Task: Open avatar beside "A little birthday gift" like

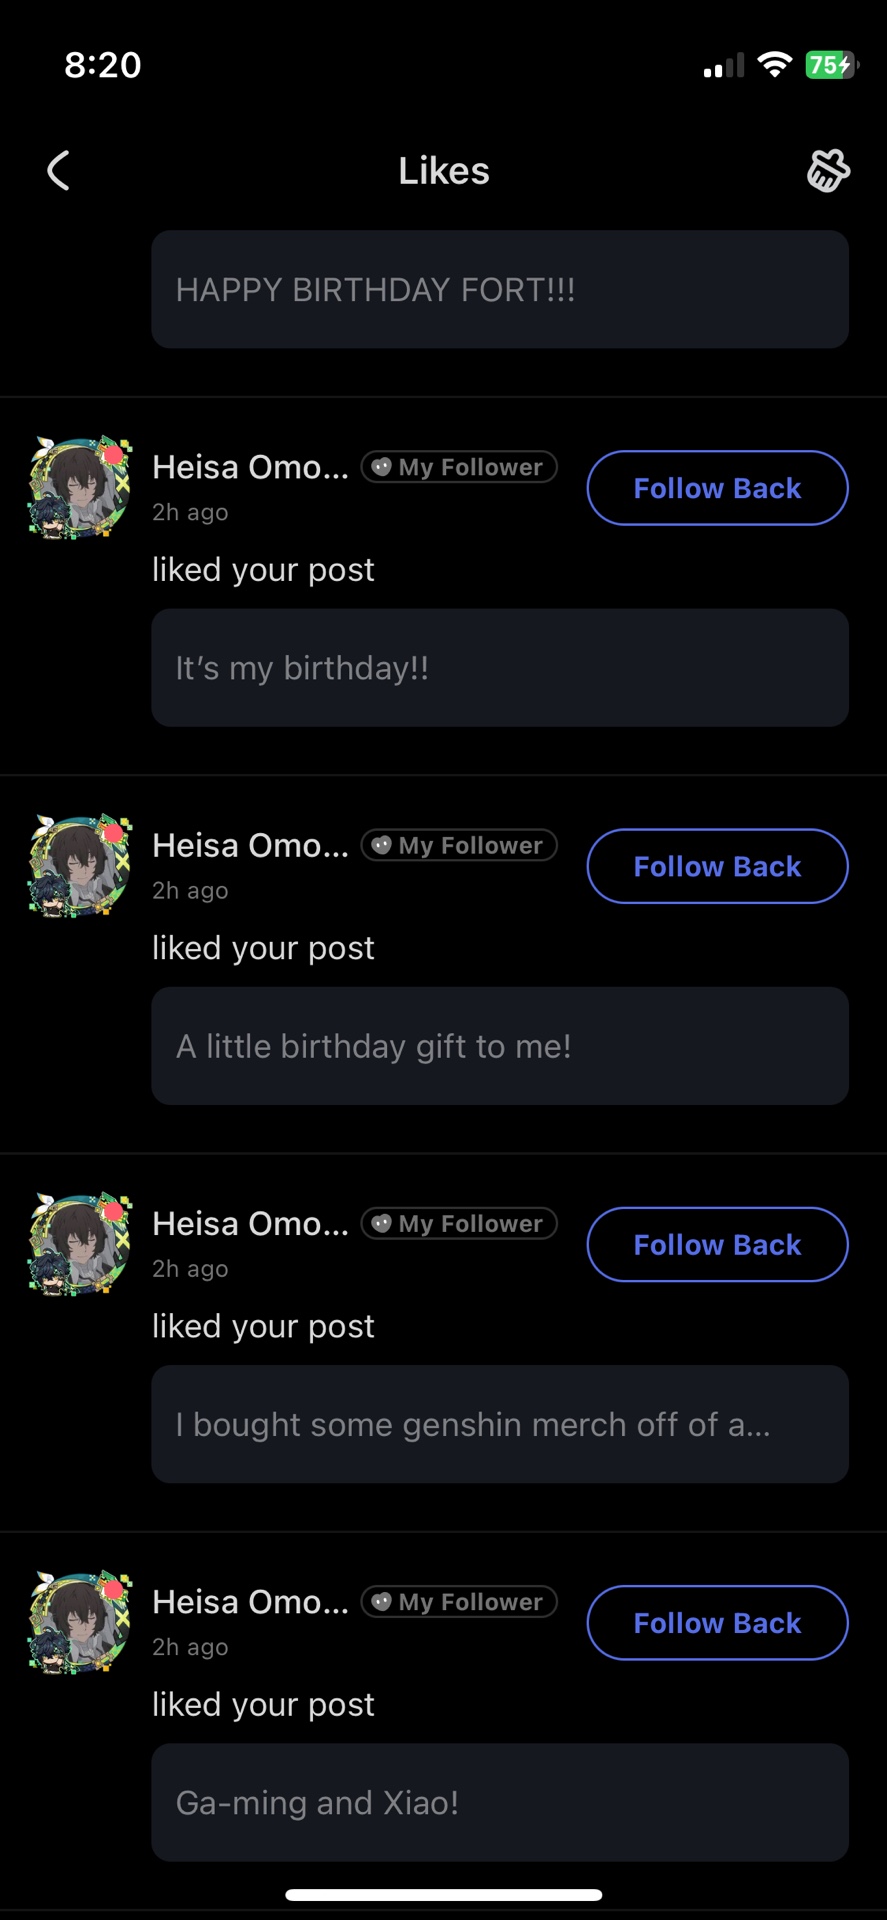Action: (x=80, y=867)
